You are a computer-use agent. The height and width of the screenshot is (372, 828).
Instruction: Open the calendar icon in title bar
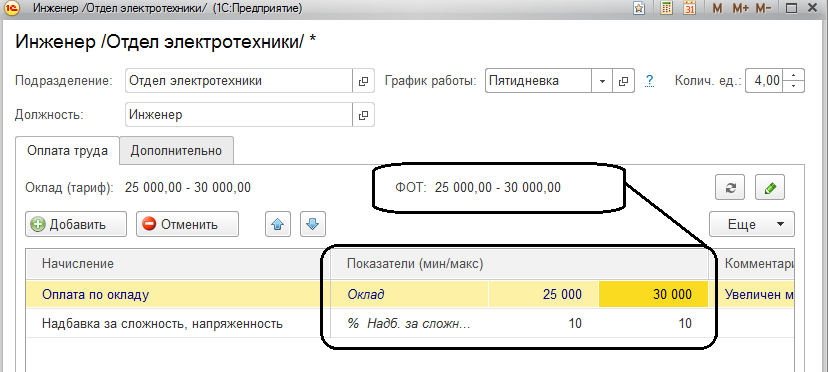[x=689, y=8]
